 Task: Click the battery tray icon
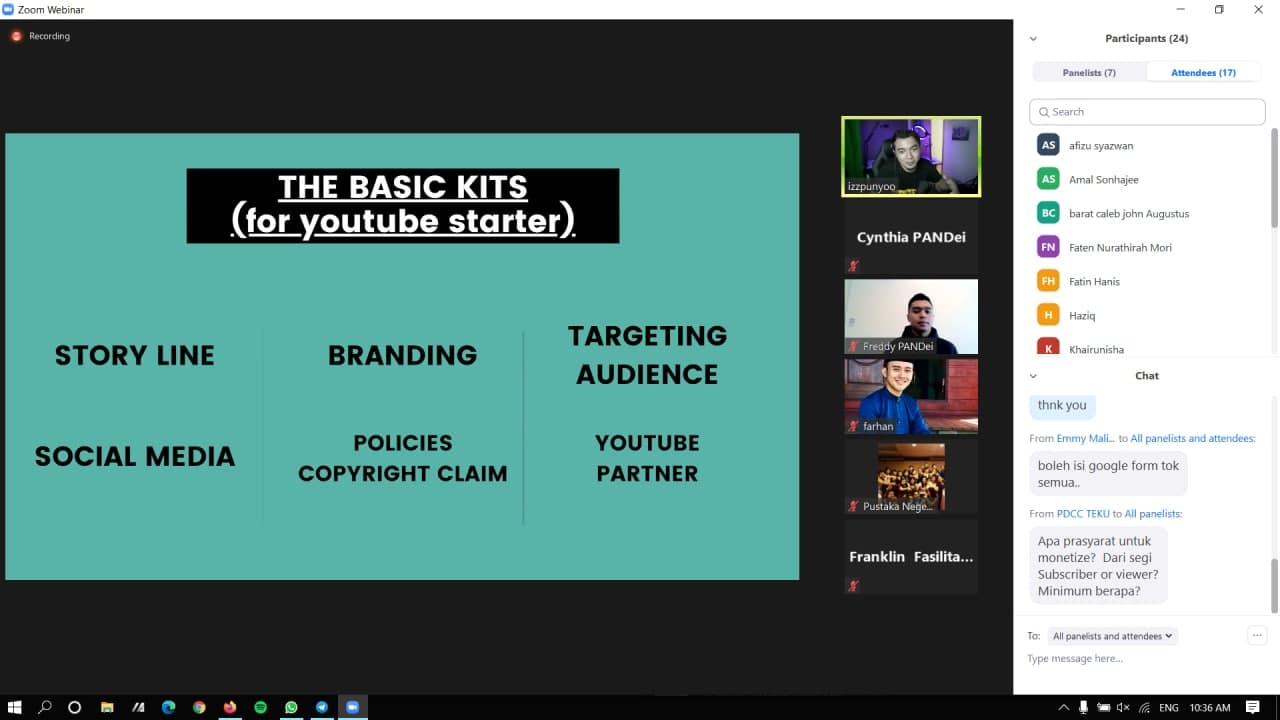click(1103, 707)
